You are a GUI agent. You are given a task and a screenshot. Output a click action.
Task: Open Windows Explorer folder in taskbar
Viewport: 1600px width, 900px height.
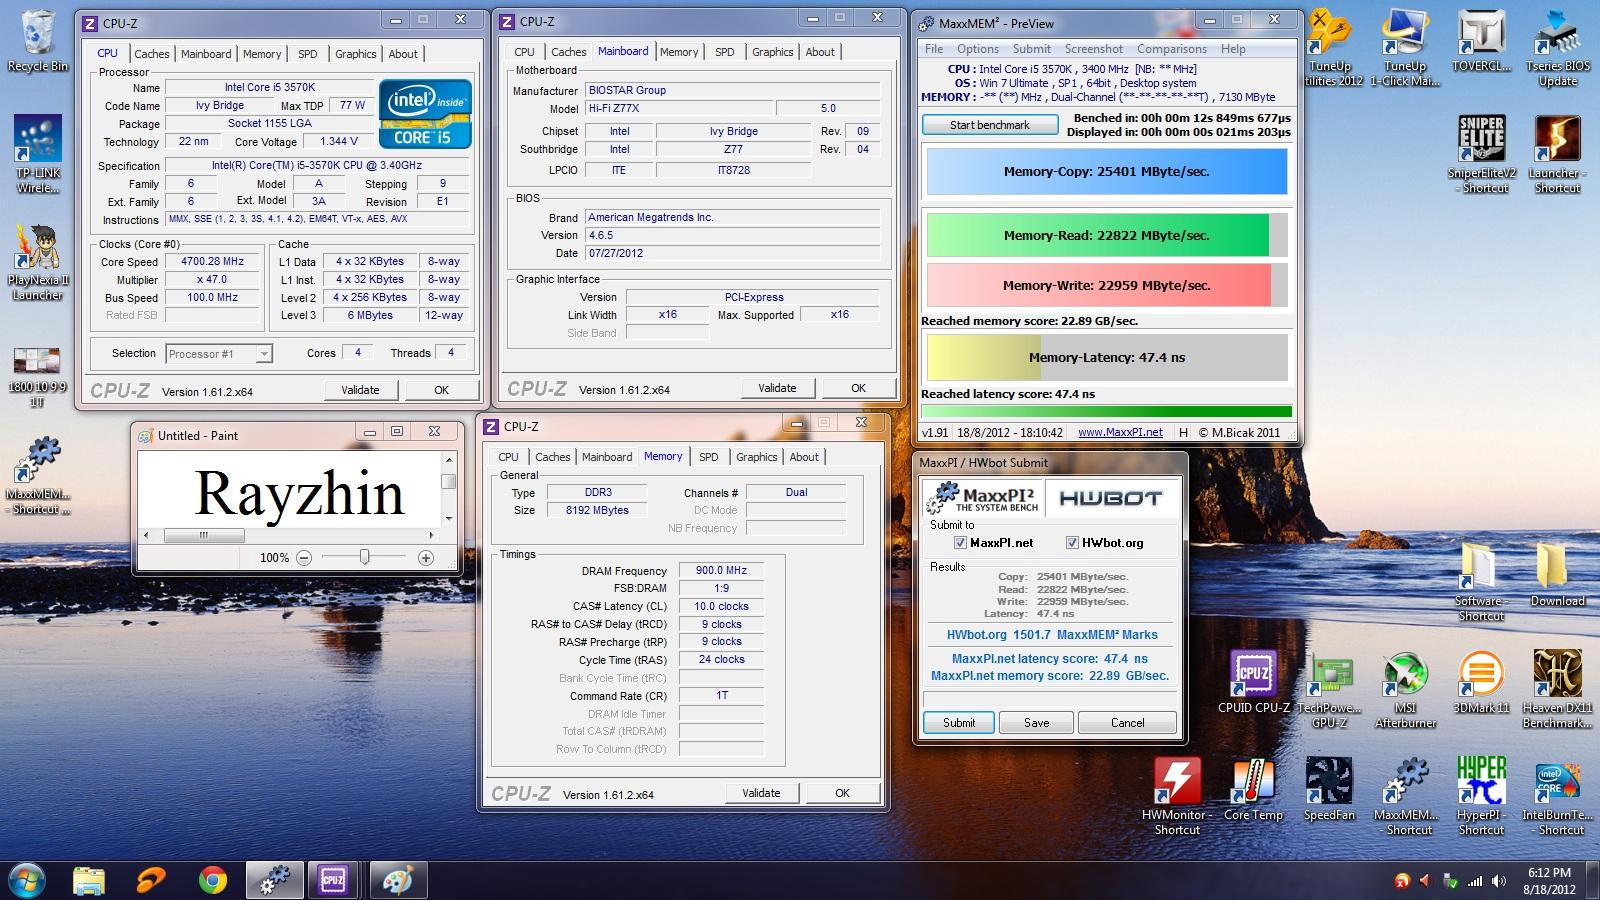click(x=89, y=881)
